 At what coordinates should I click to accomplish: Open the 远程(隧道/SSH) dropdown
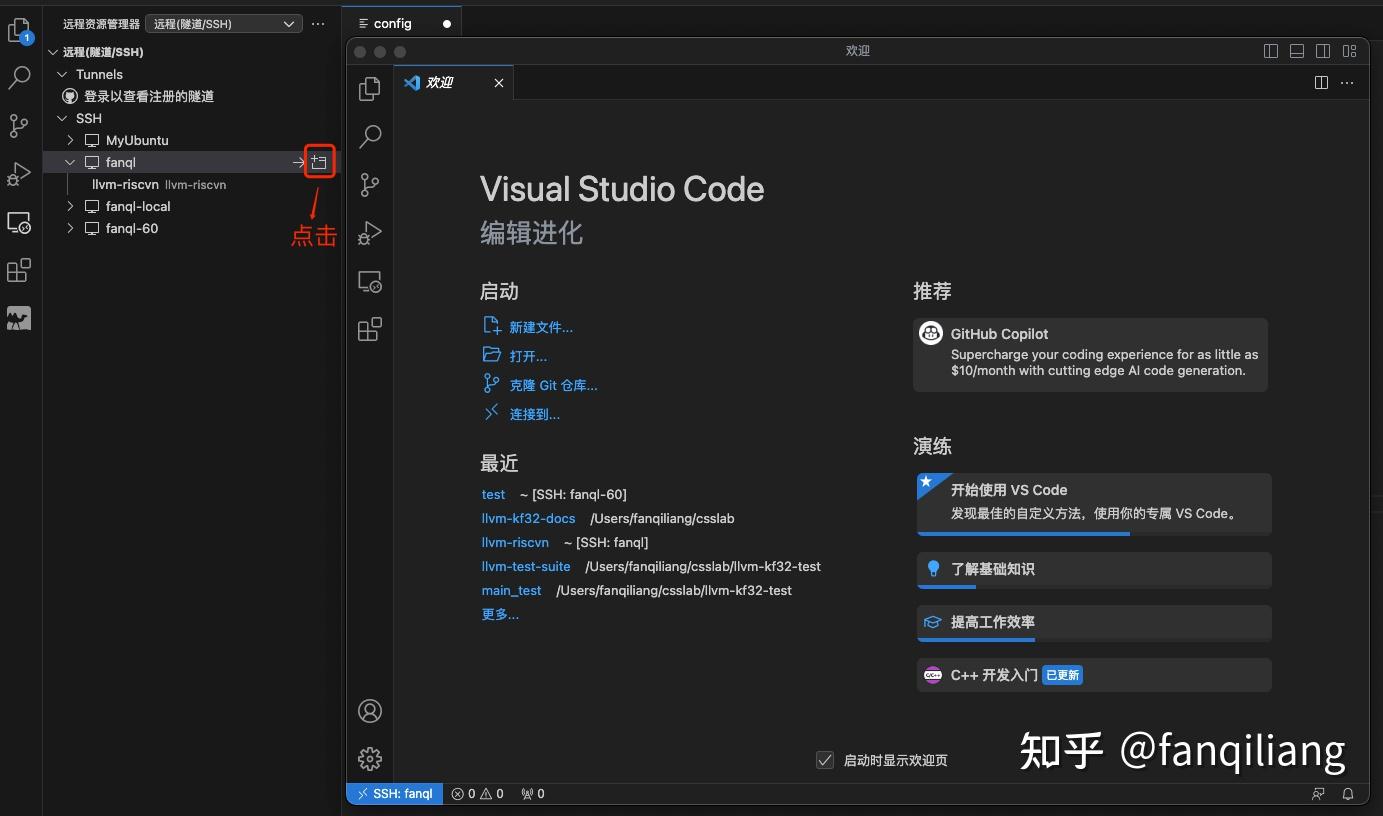[x=224, y=23]
